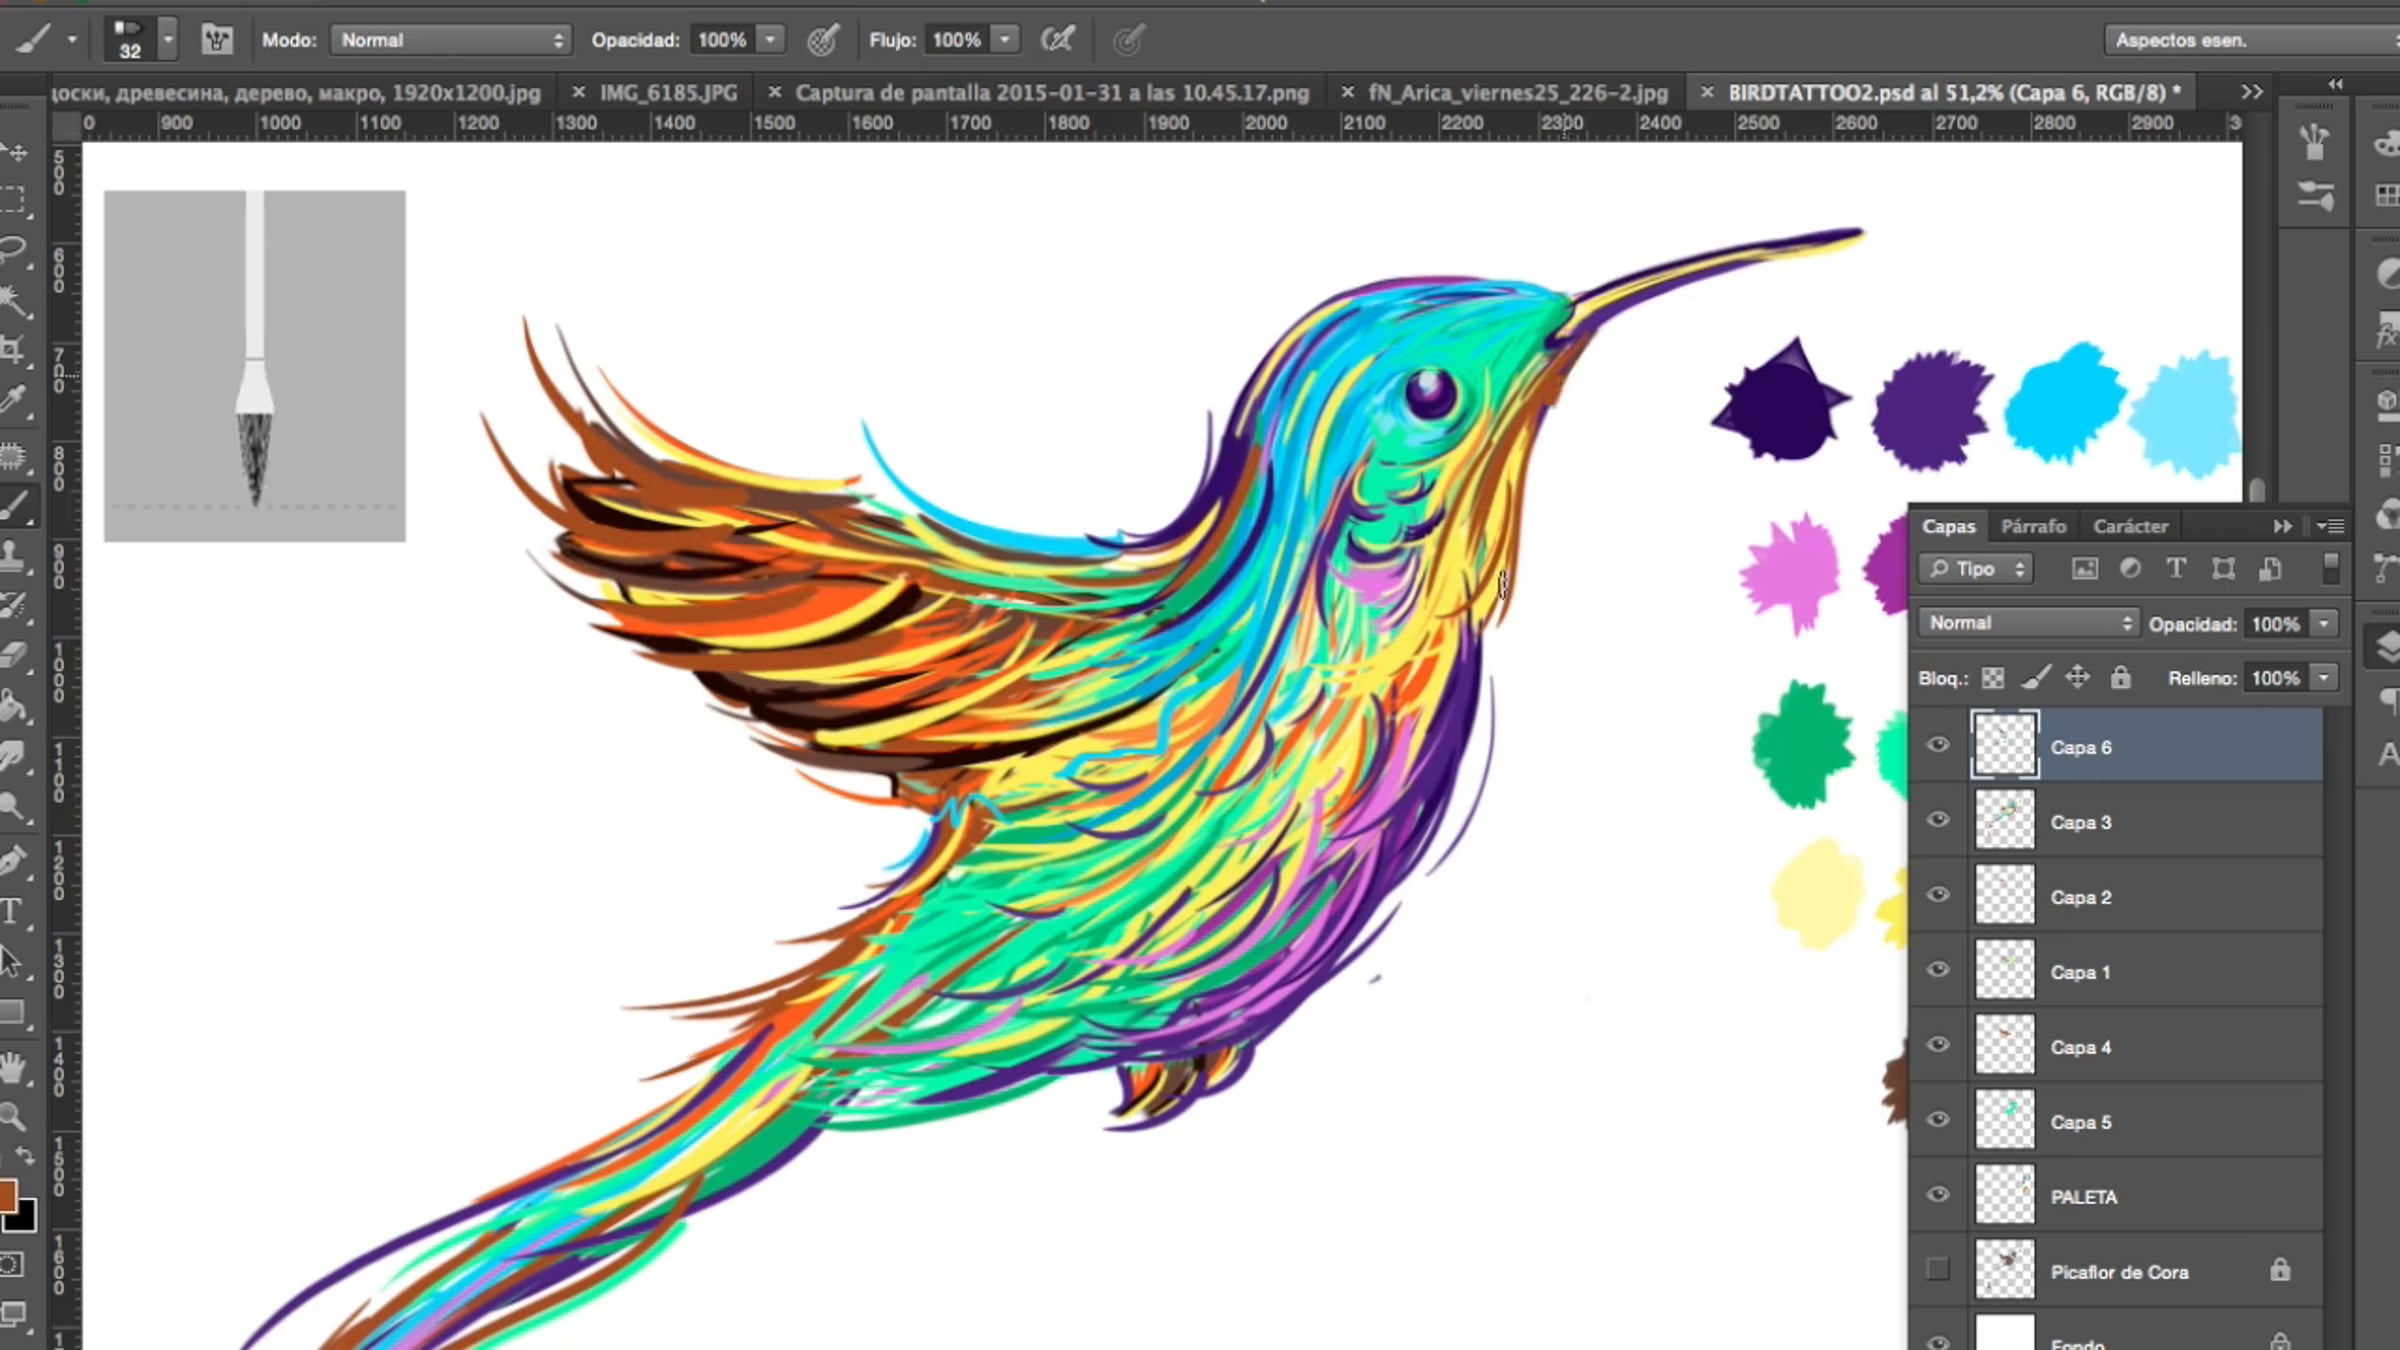
Task: Switch to the IMG_6185.JPG document tab
Action: pyautogui.click(x=668, y=93)
